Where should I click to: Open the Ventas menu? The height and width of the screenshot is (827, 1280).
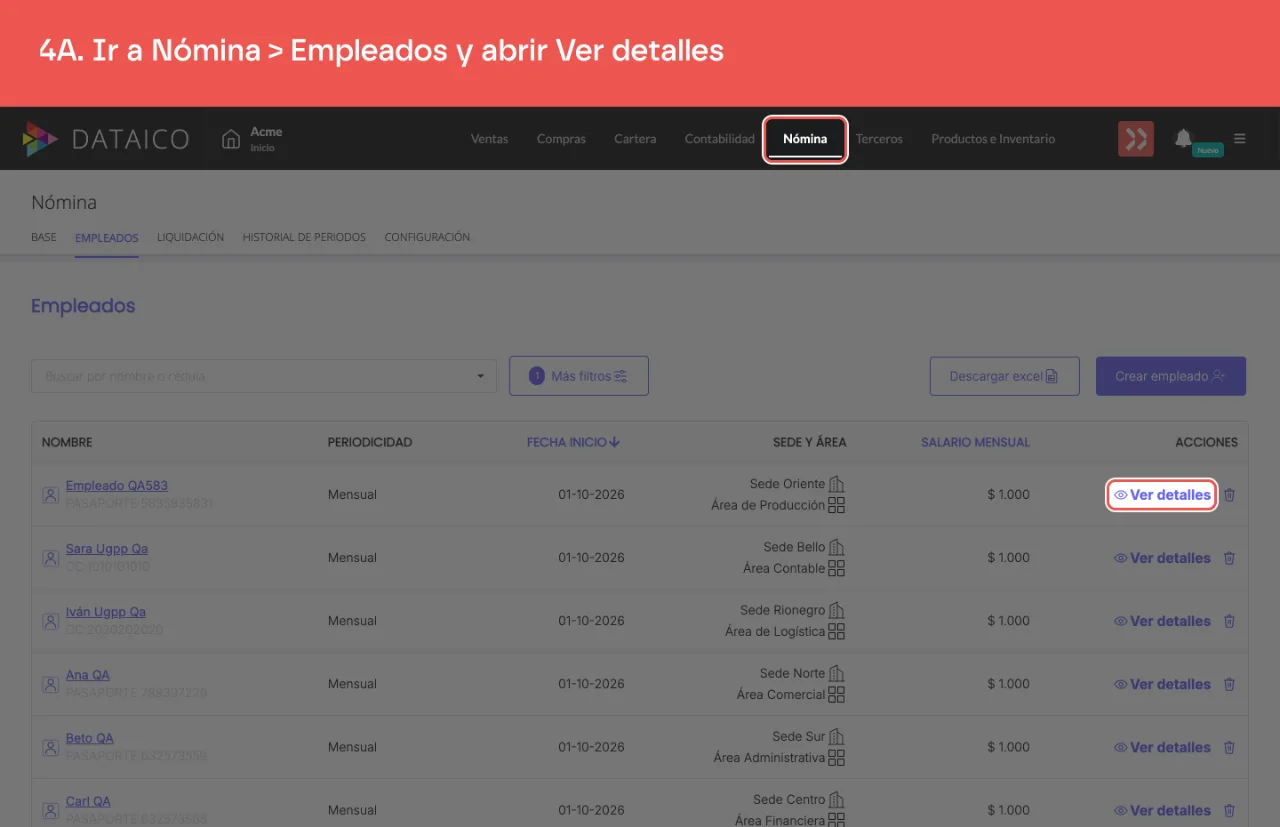point(489,139)
